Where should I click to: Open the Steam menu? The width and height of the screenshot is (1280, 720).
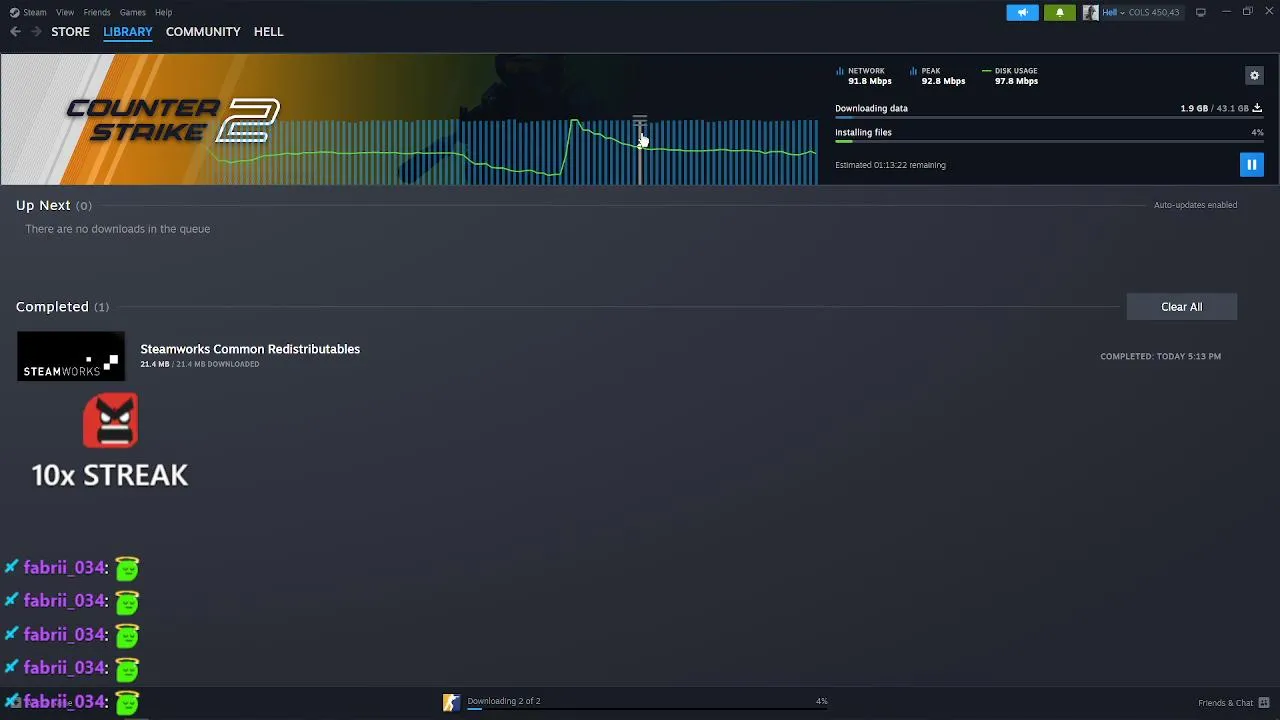35,12
